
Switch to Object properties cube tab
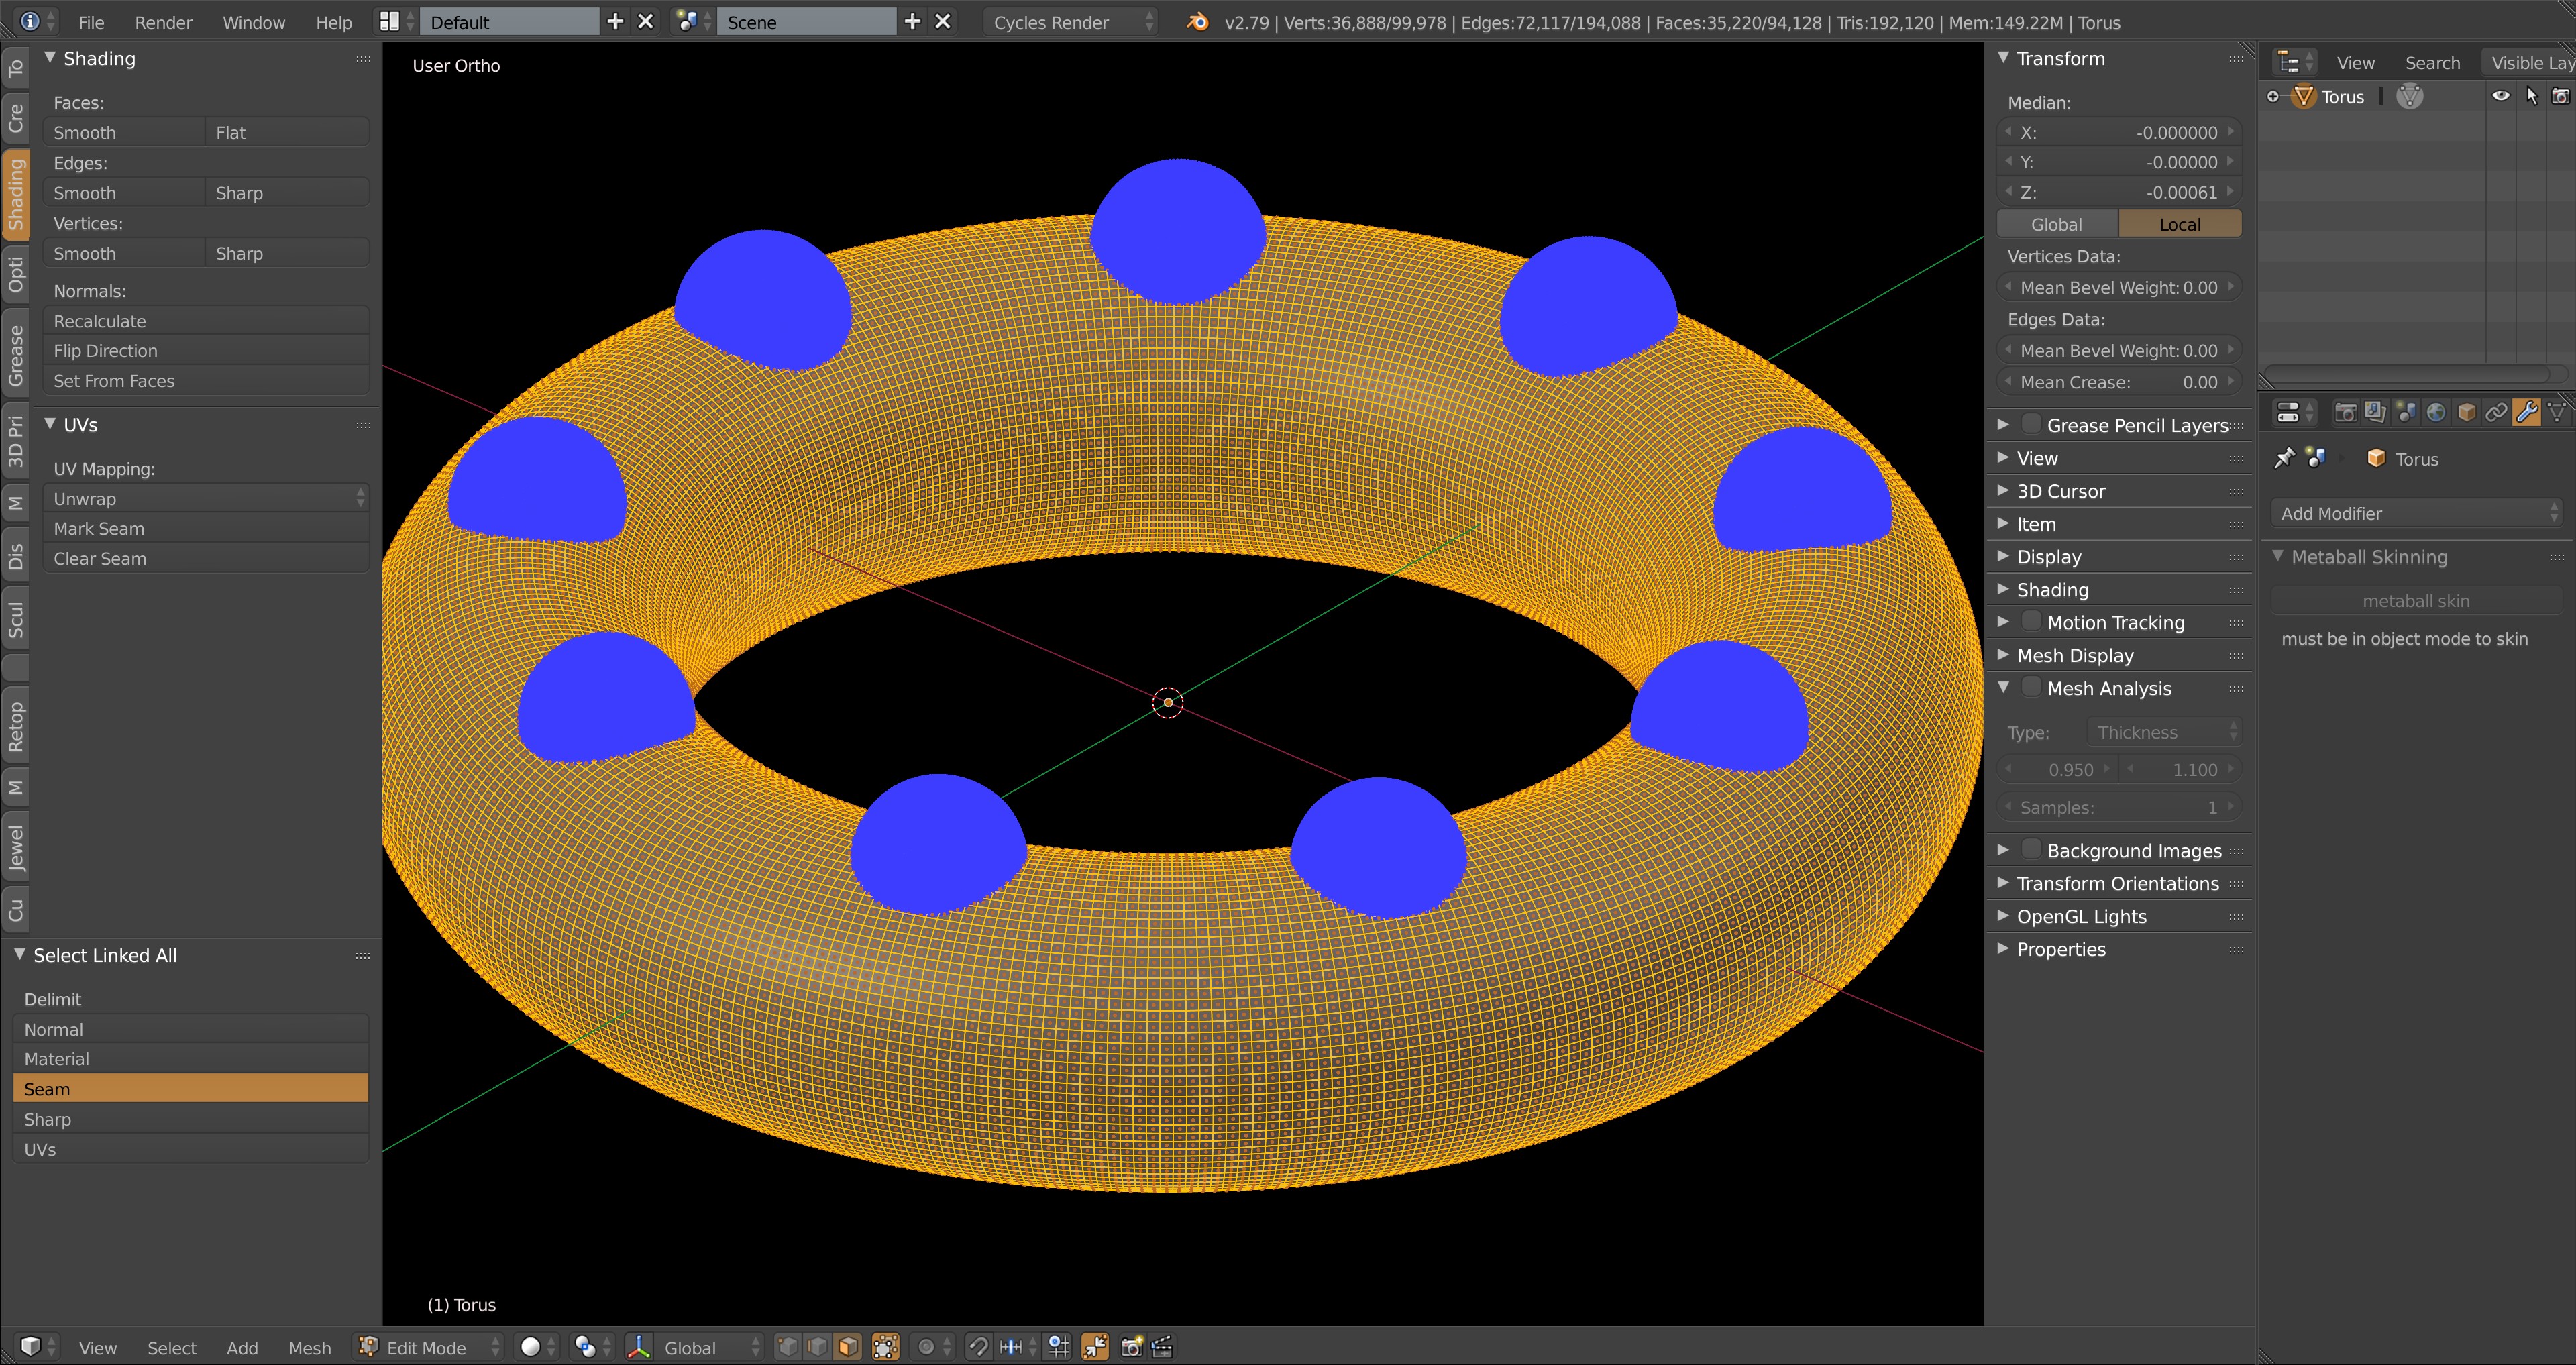pyautogui.click(x=2468, y=412)
